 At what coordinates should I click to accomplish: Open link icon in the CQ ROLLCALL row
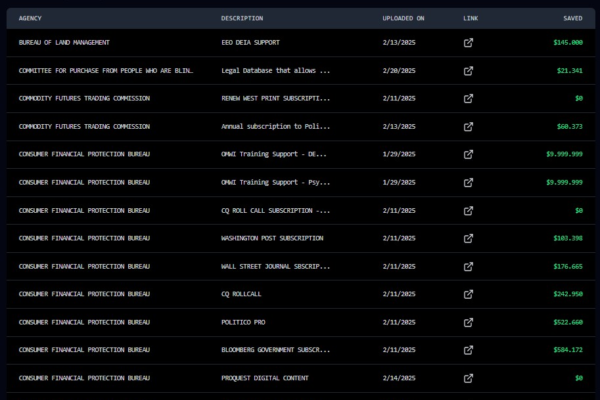click(468, 294)
